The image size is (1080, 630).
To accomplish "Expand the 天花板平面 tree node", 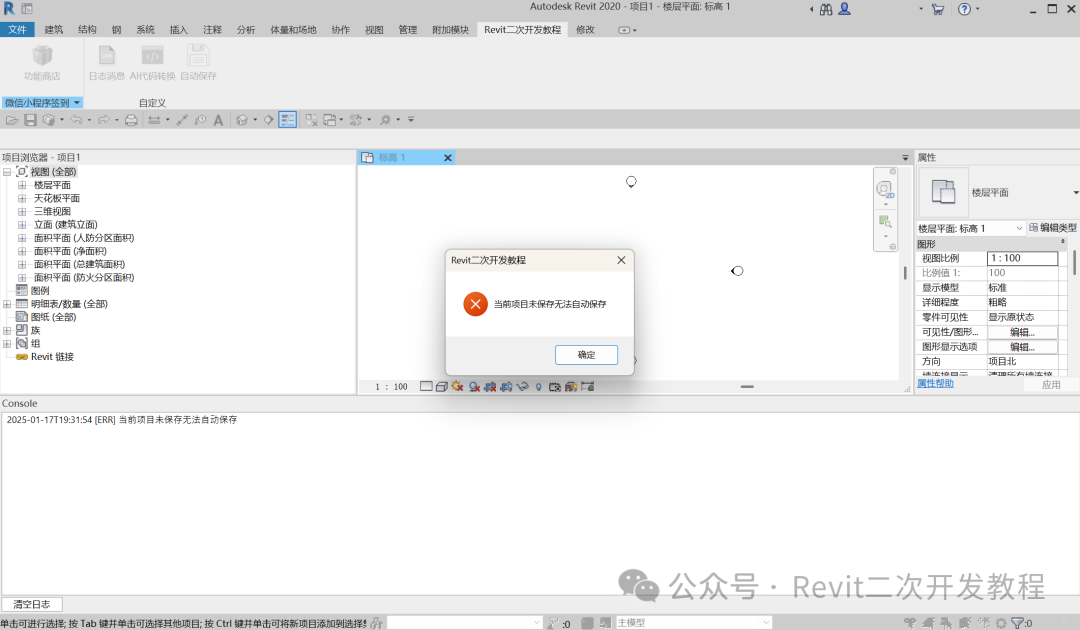I will (22, 198).
